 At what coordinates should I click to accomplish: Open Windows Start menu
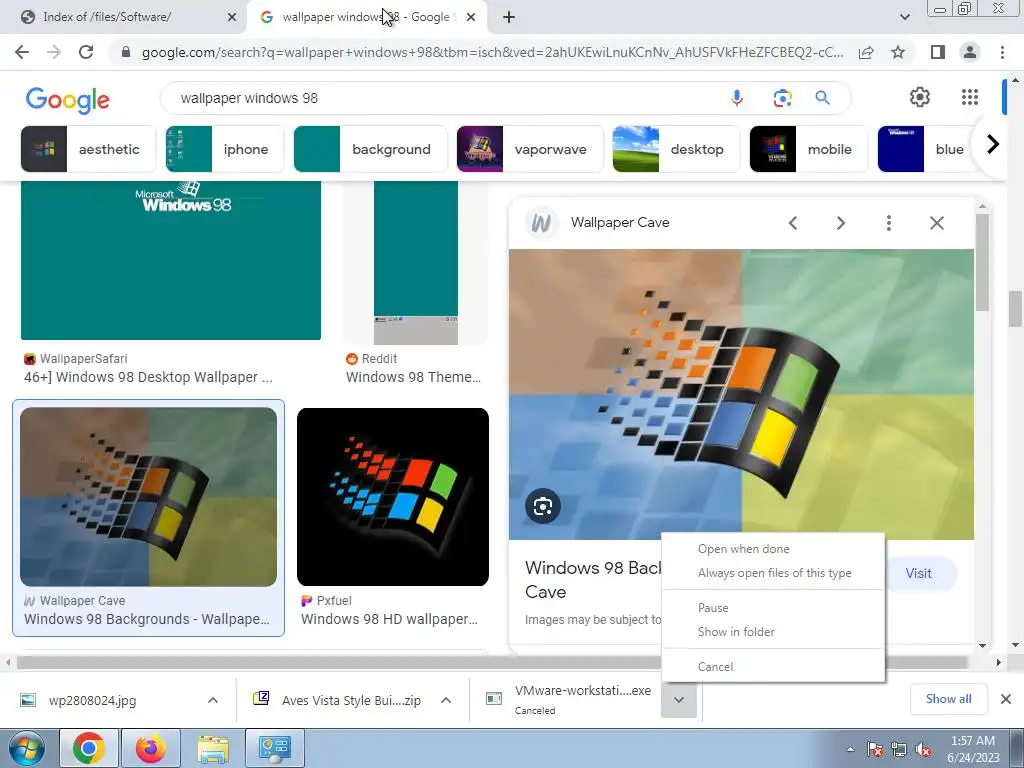[26, 748]
